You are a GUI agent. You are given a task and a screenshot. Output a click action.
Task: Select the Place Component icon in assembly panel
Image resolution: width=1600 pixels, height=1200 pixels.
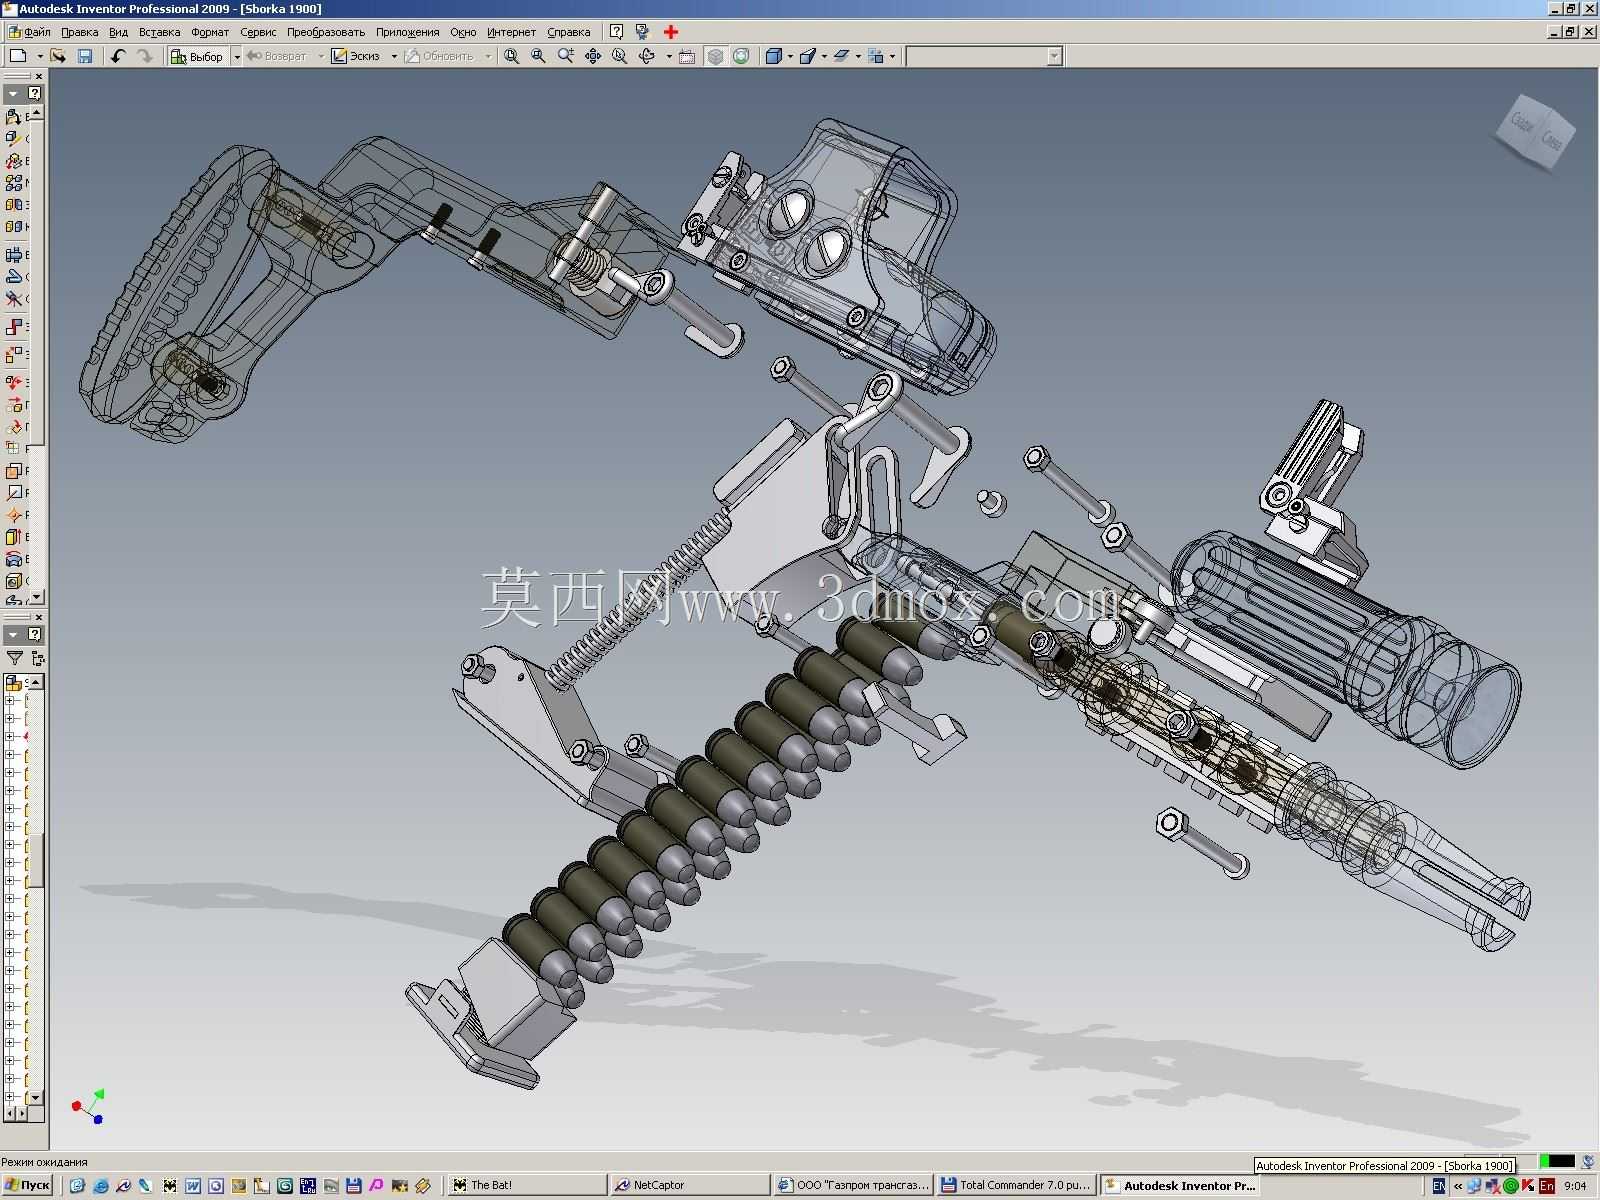pyautogui.click(x=14, y=117)
